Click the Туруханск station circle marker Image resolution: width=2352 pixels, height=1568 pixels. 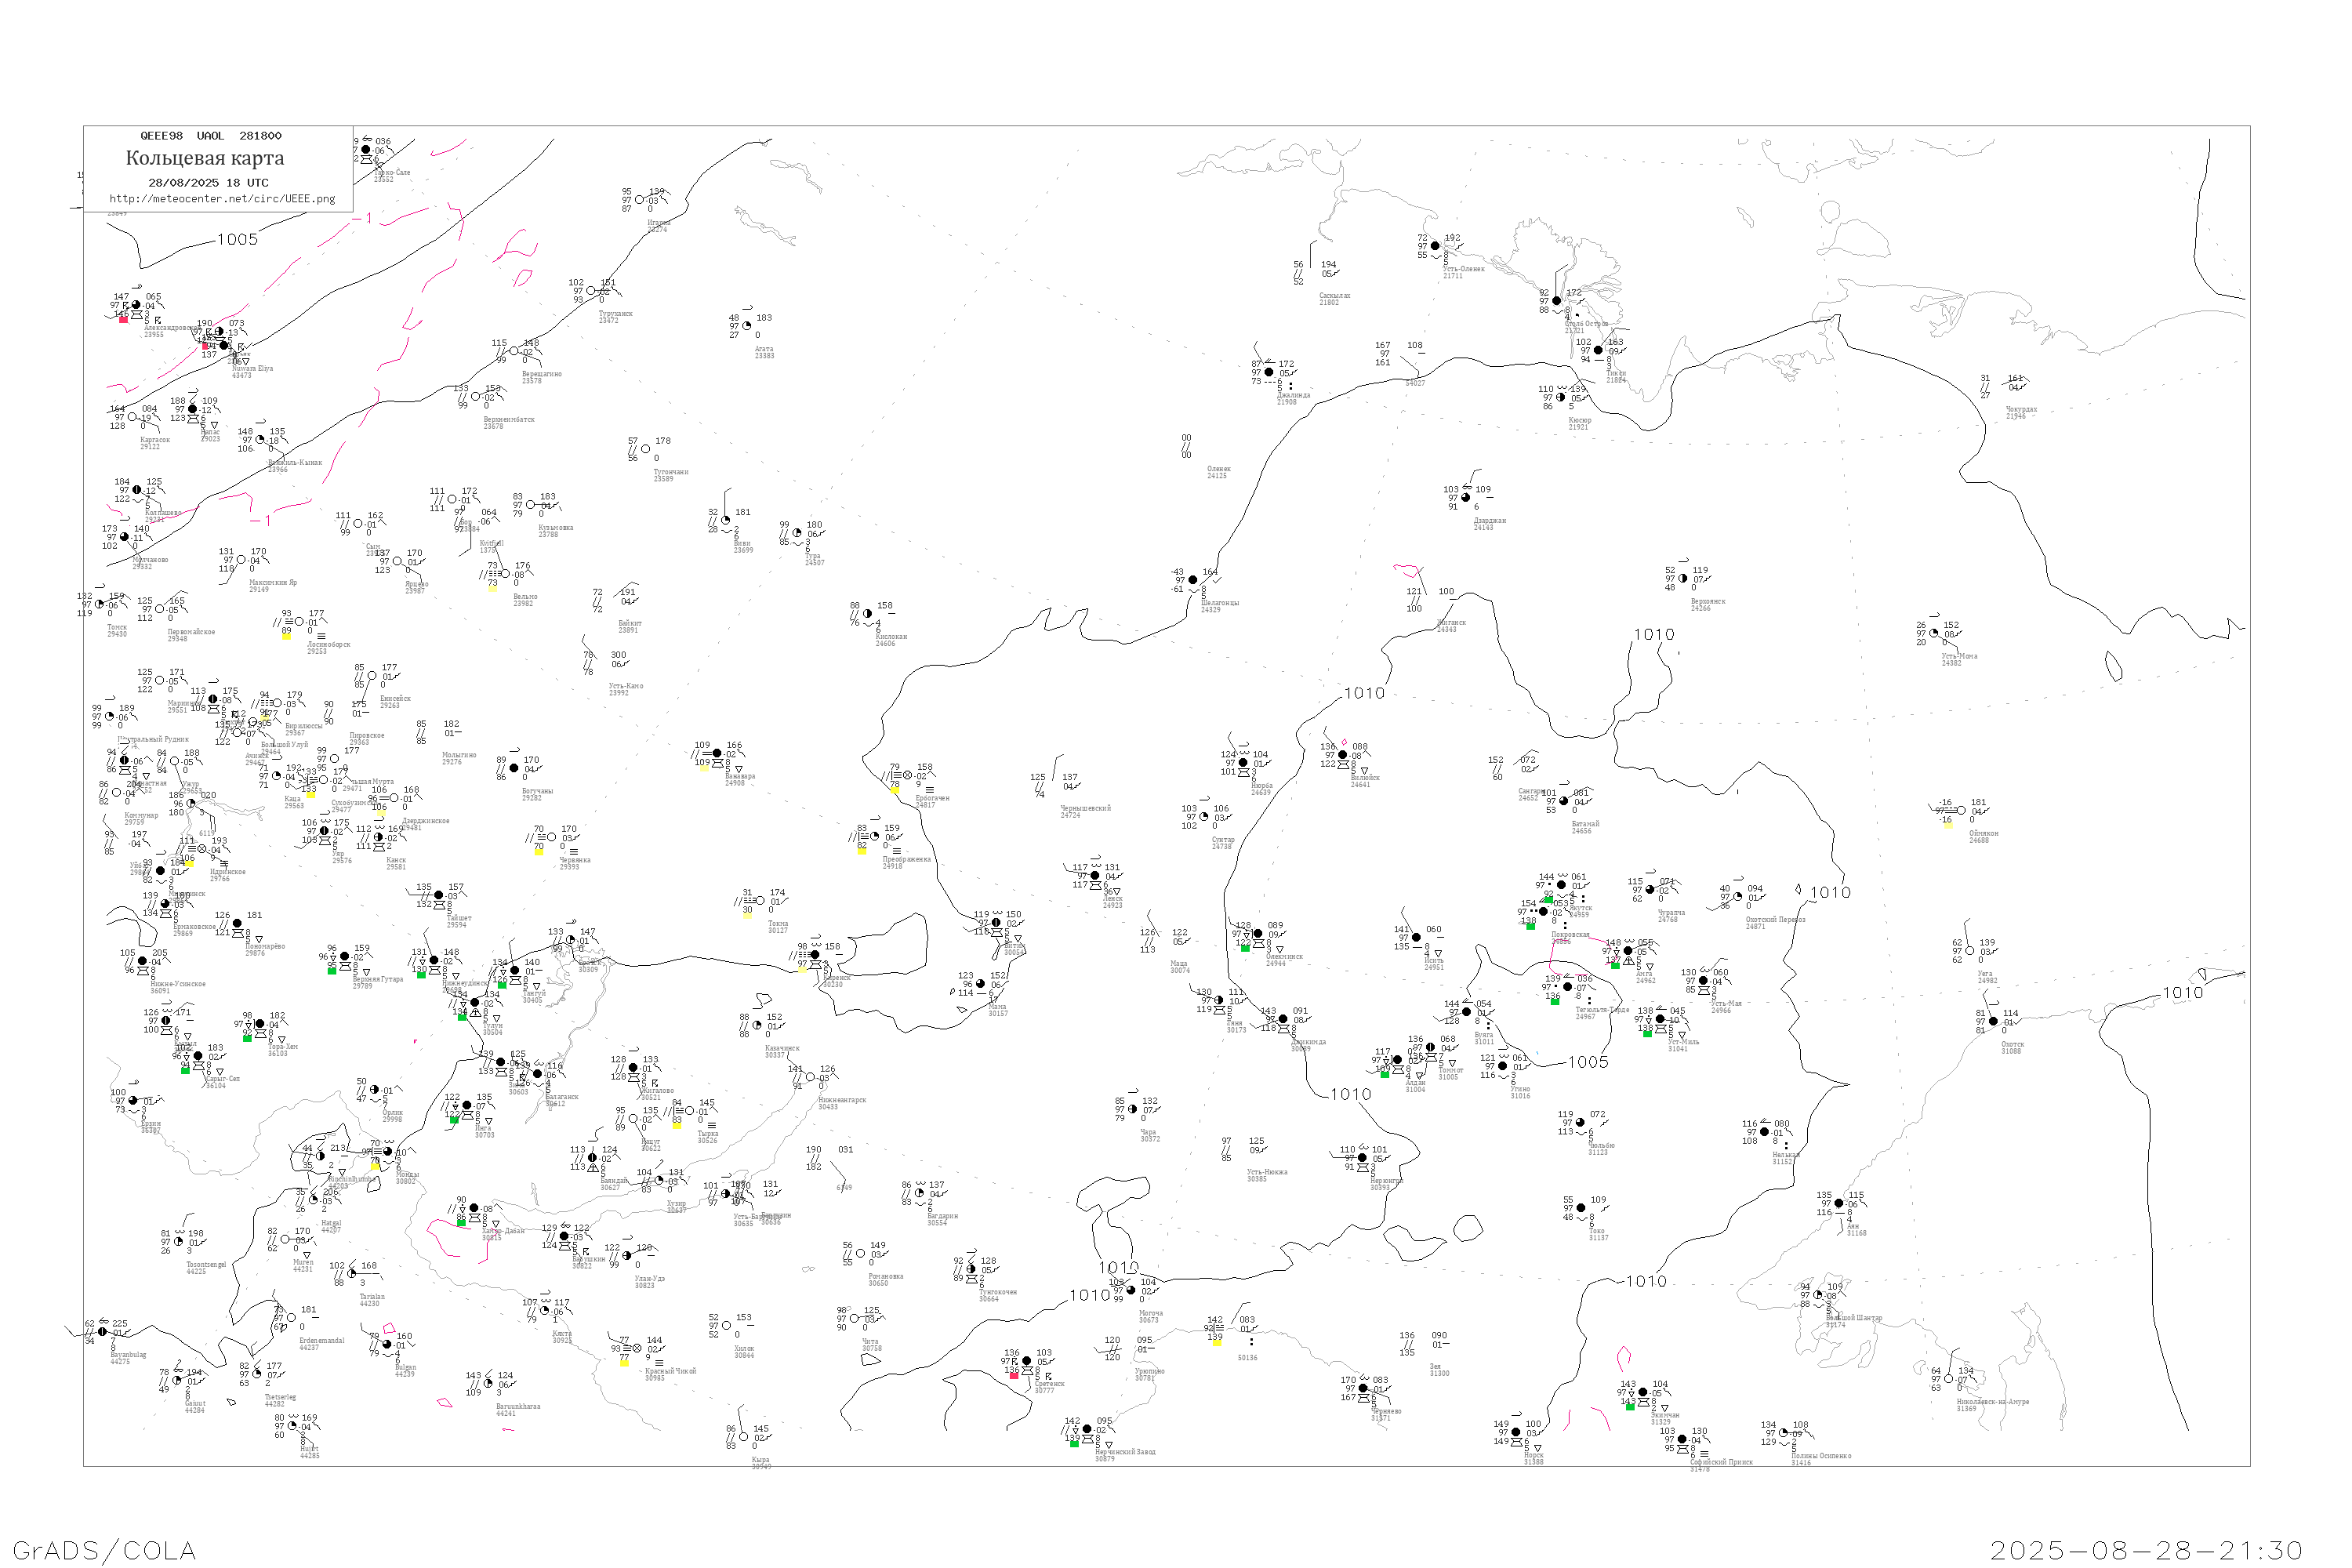pos(590,292)
